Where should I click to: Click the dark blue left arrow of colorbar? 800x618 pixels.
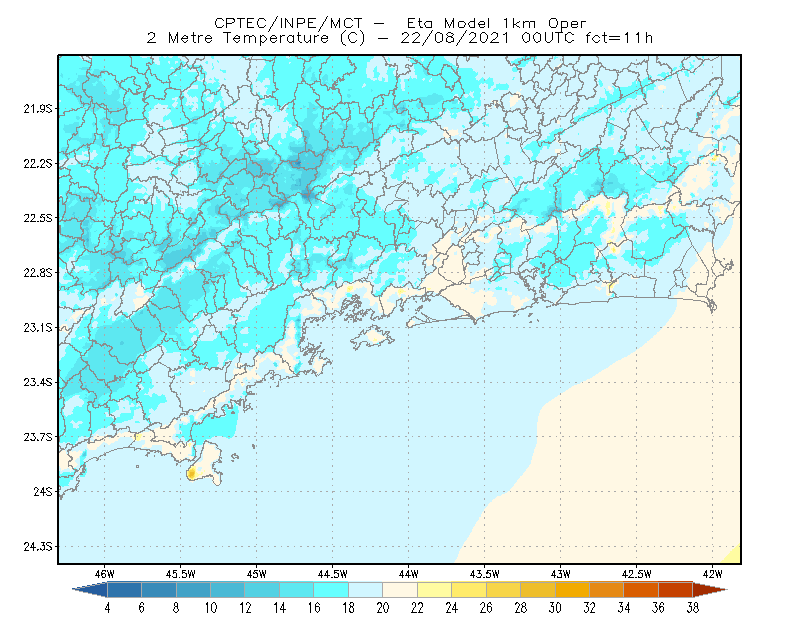click(x=91, y=590)
